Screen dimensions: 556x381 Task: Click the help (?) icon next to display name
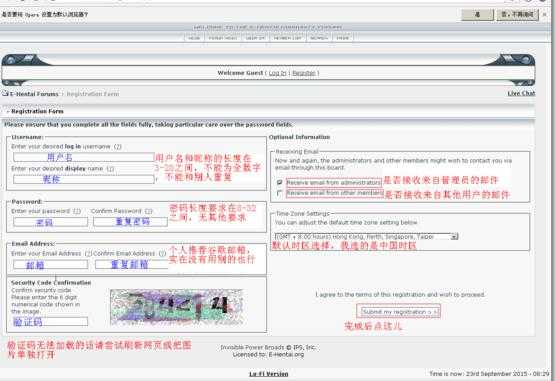click(x=110, y=169)
